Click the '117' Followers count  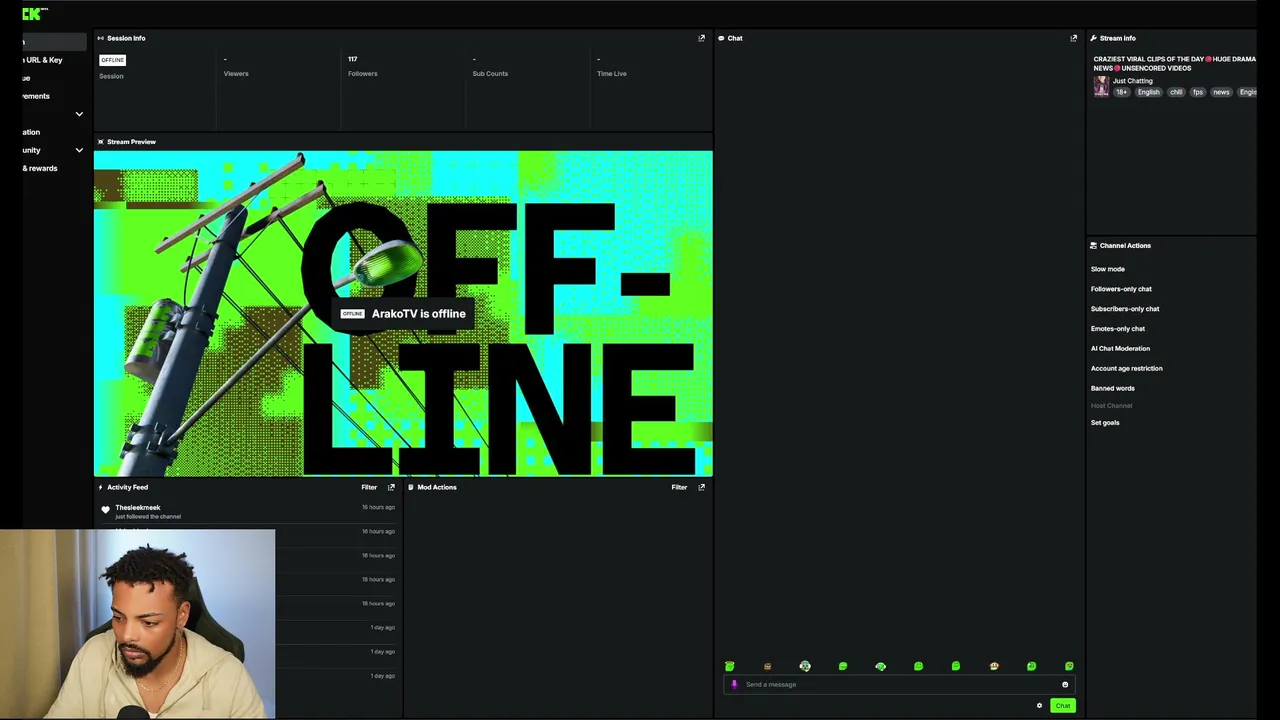click(352, 59)
